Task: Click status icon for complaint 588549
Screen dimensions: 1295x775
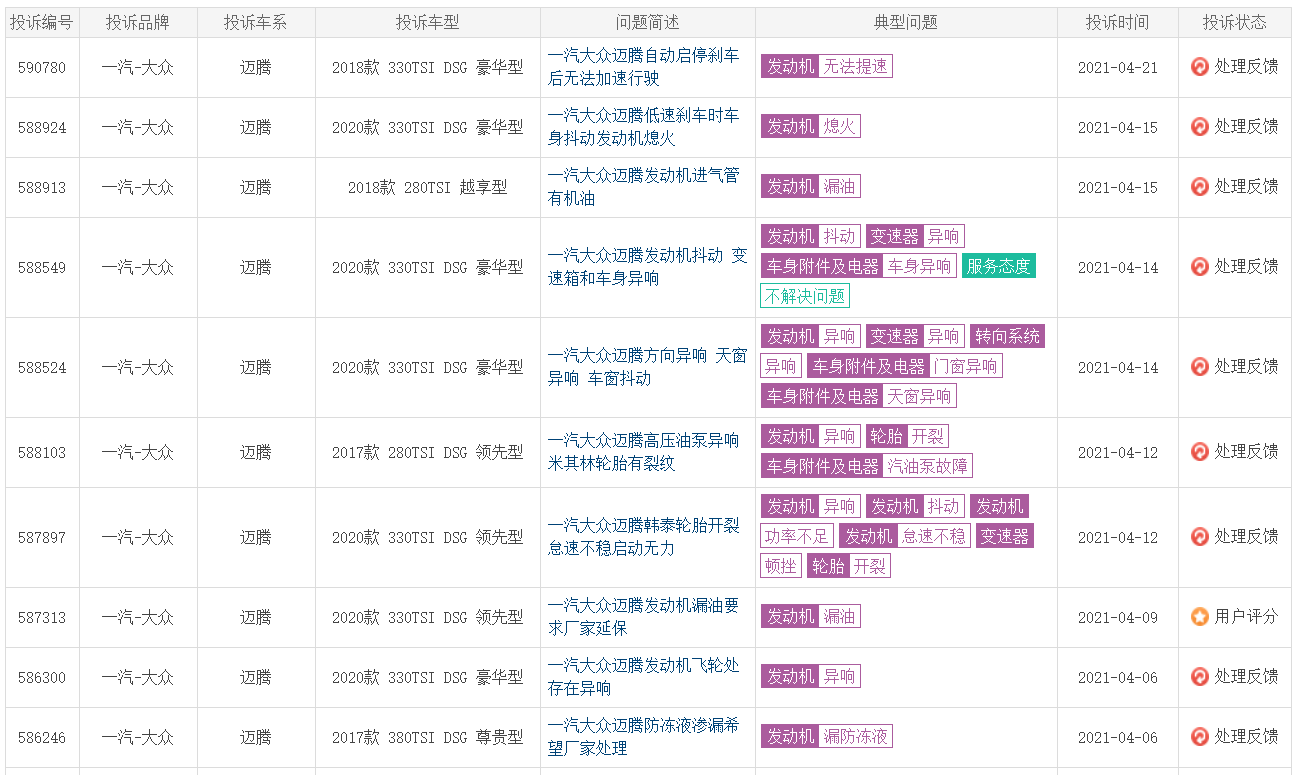Action: (1200, 267)
